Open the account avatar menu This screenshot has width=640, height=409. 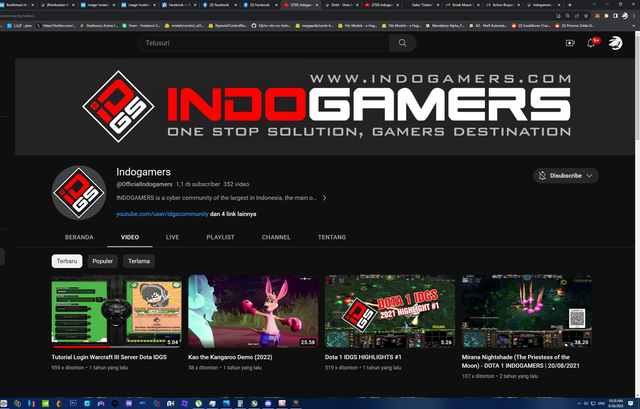(616, 43)
